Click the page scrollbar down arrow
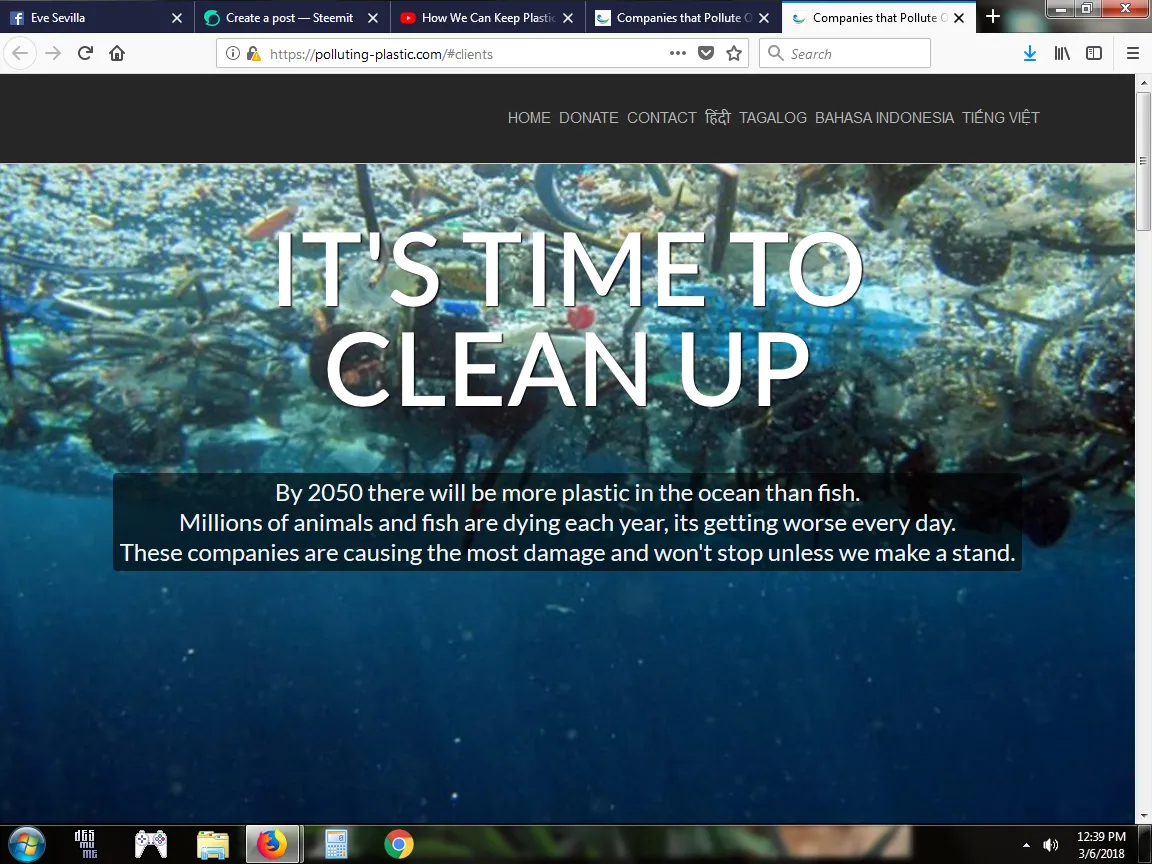The height and width of the screenshot is (864, 1152). point(1143,816)
